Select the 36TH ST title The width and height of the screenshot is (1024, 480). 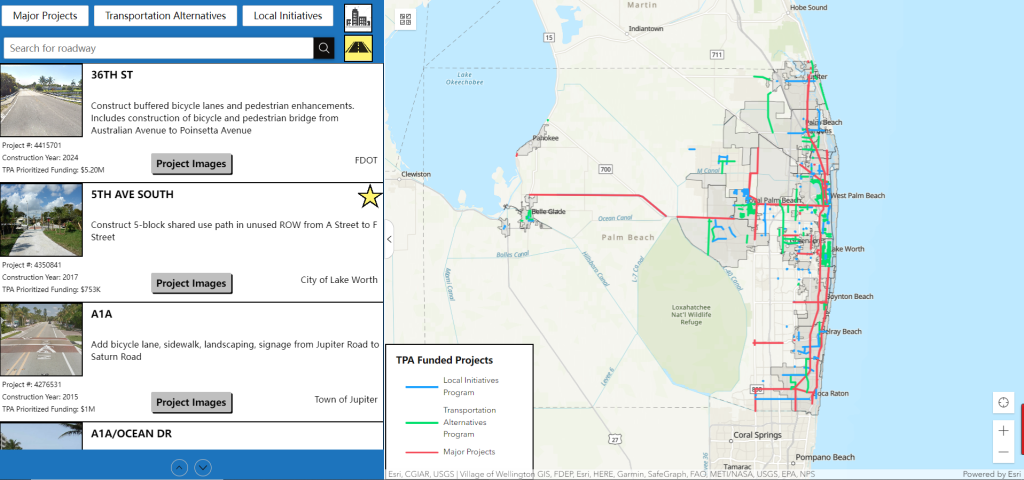point(112,75)
